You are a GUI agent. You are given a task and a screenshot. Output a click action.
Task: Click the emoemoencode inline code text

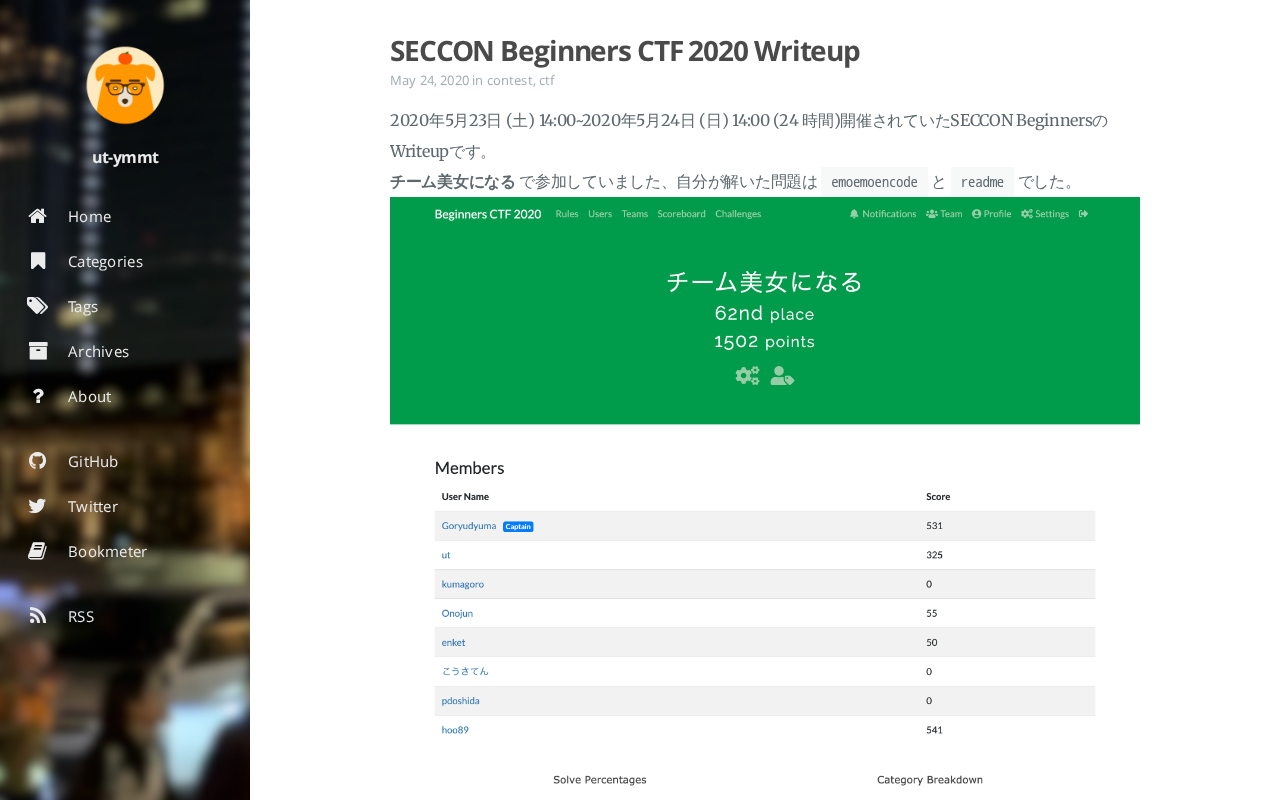(x=874, y=182)
